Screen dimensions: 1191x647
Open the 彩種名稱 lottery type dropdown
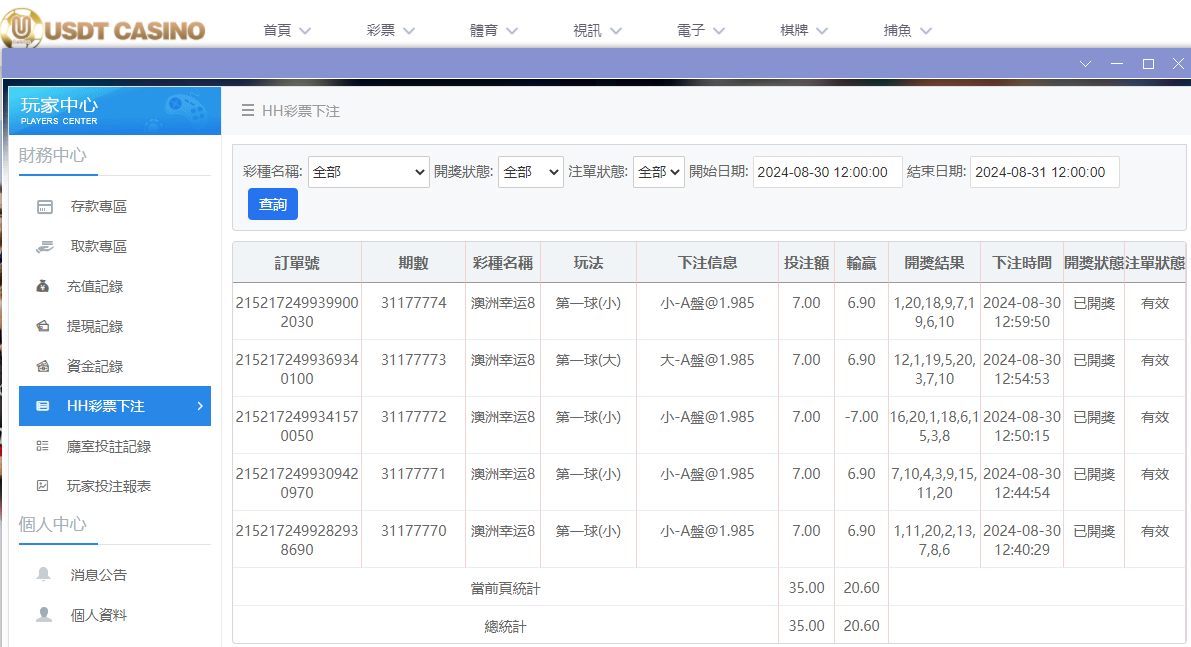[x=368, y=171]
